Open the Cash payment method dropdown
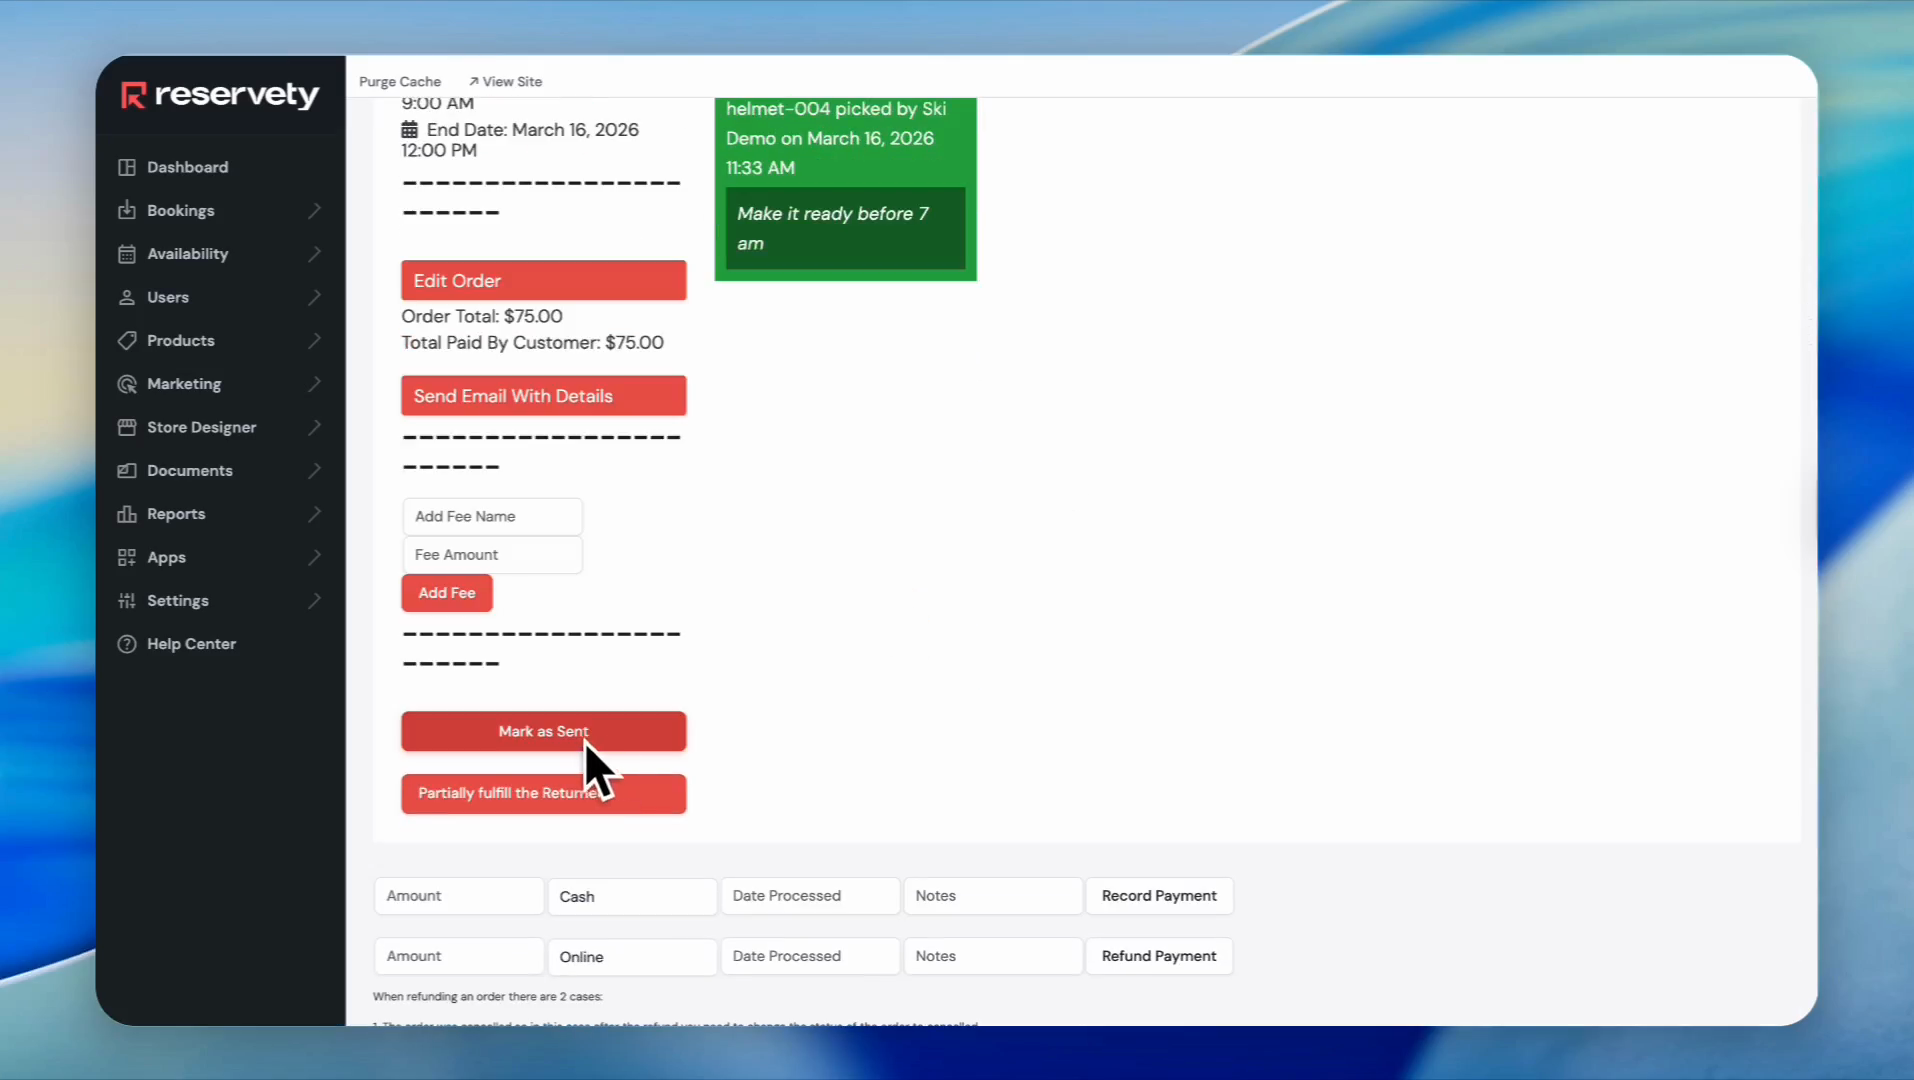The image size is (1914, 1080). click(632, 897)
